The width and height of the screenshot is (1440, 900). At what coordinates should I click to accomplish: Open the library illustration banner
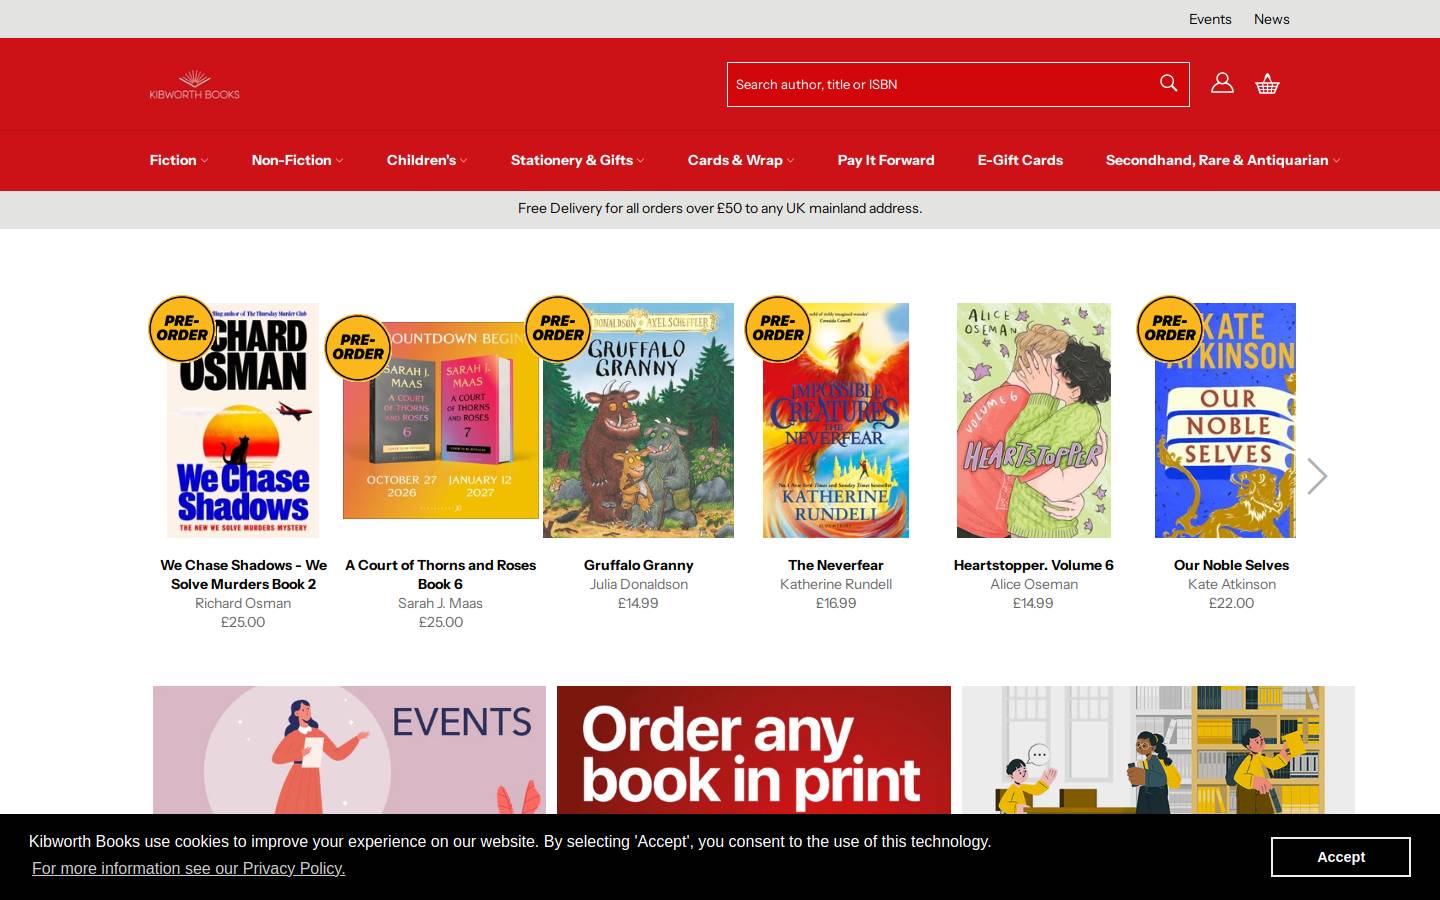1158,750
